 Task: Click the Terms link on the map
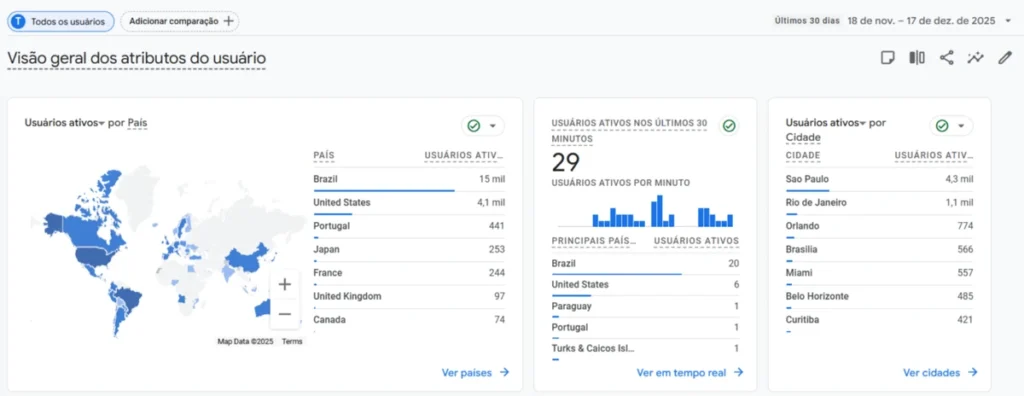click(292, 342)
